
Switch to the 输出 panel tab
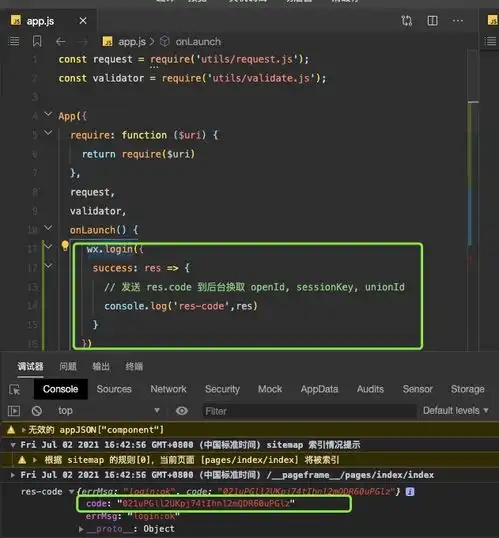101,366
